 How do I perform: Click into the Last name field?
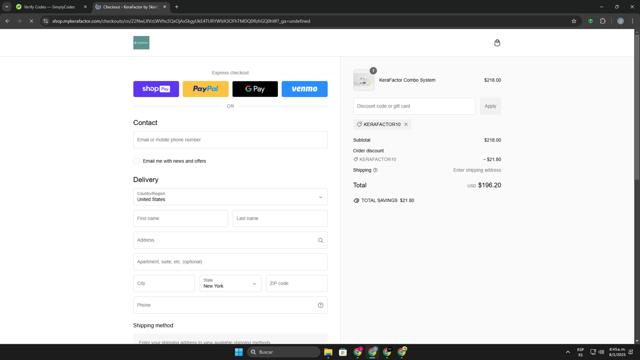tap(280, 218)
